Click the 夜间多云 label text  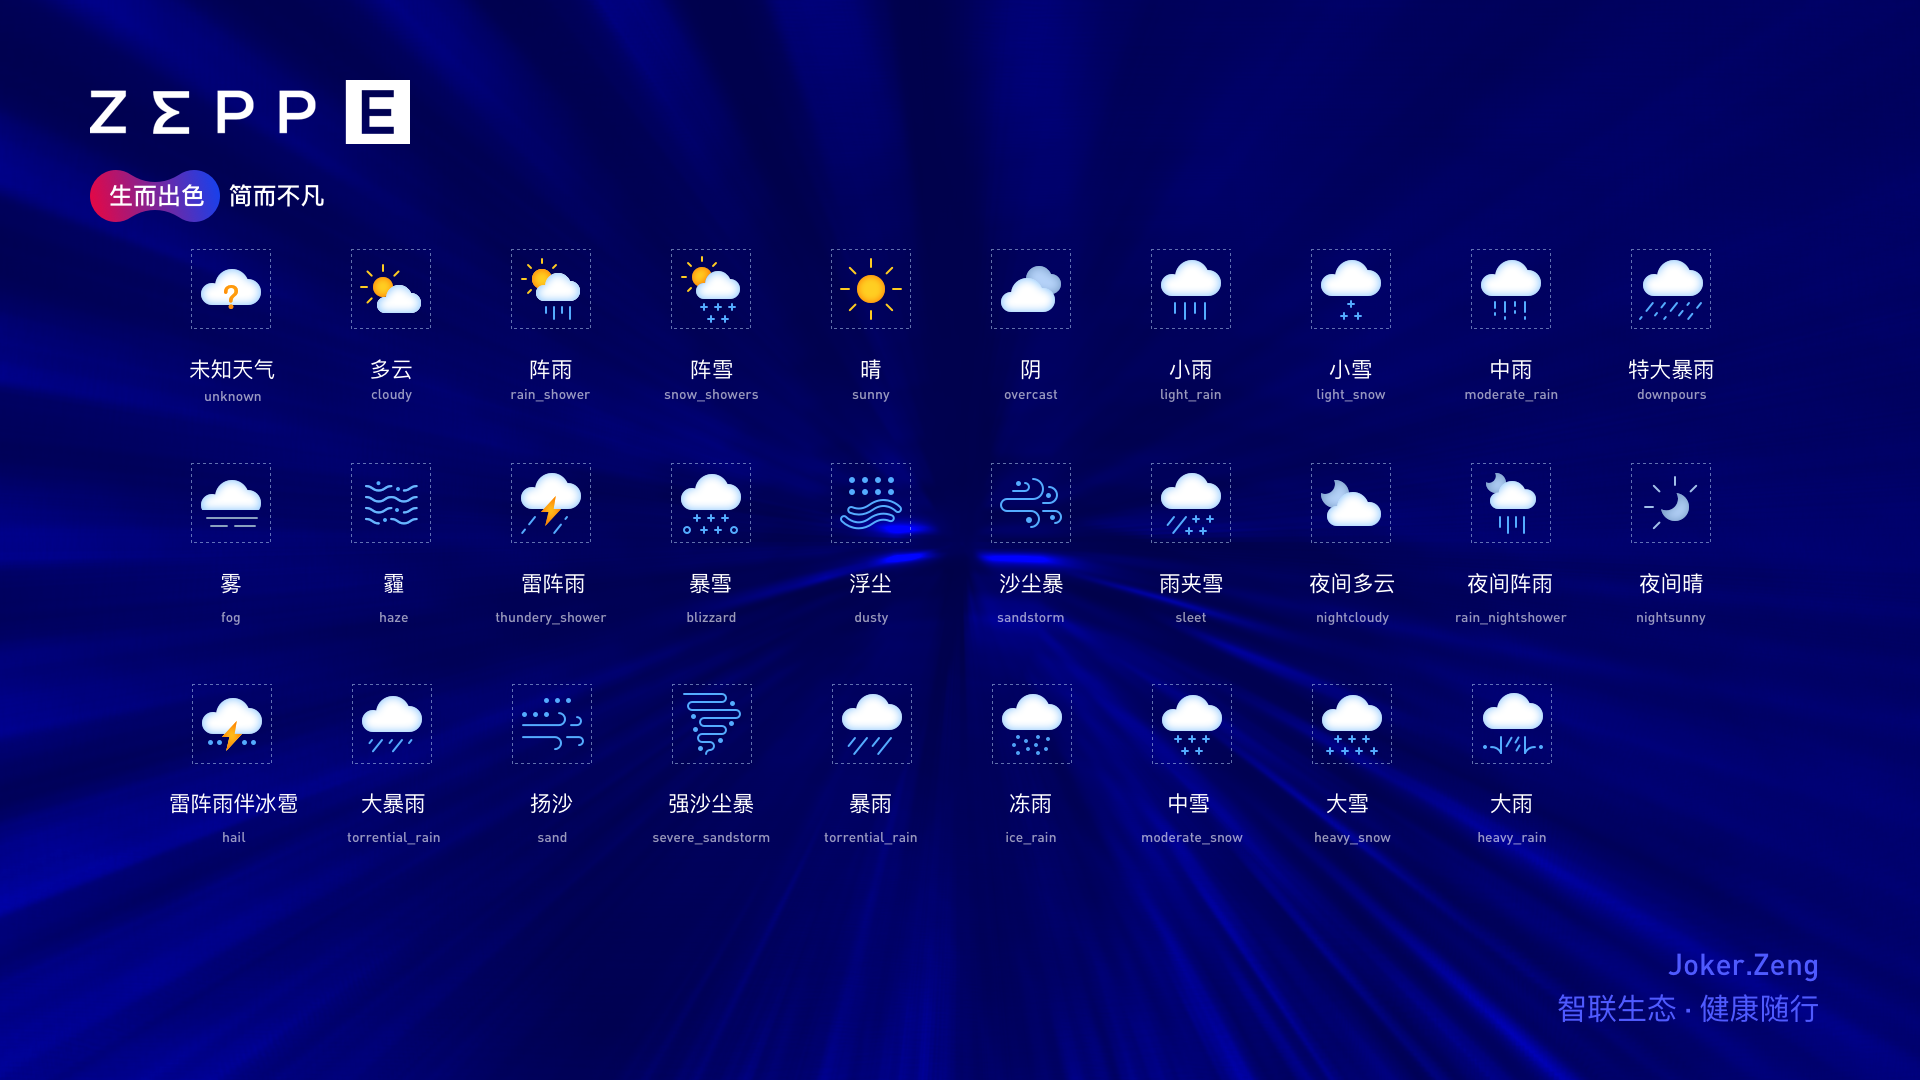[1352, 584]
